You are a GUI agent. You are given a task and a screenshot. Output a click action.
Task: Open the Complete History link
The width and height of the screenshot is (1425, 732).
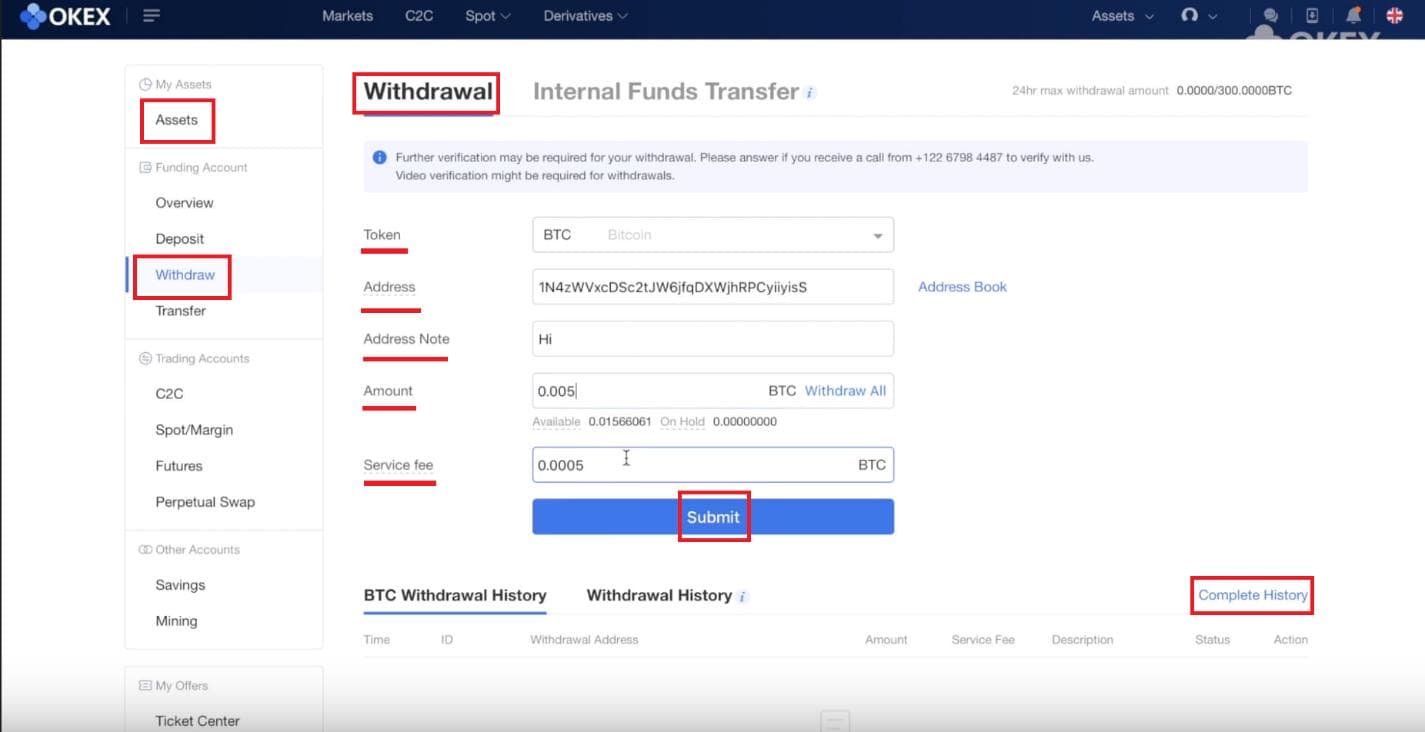1252,595
